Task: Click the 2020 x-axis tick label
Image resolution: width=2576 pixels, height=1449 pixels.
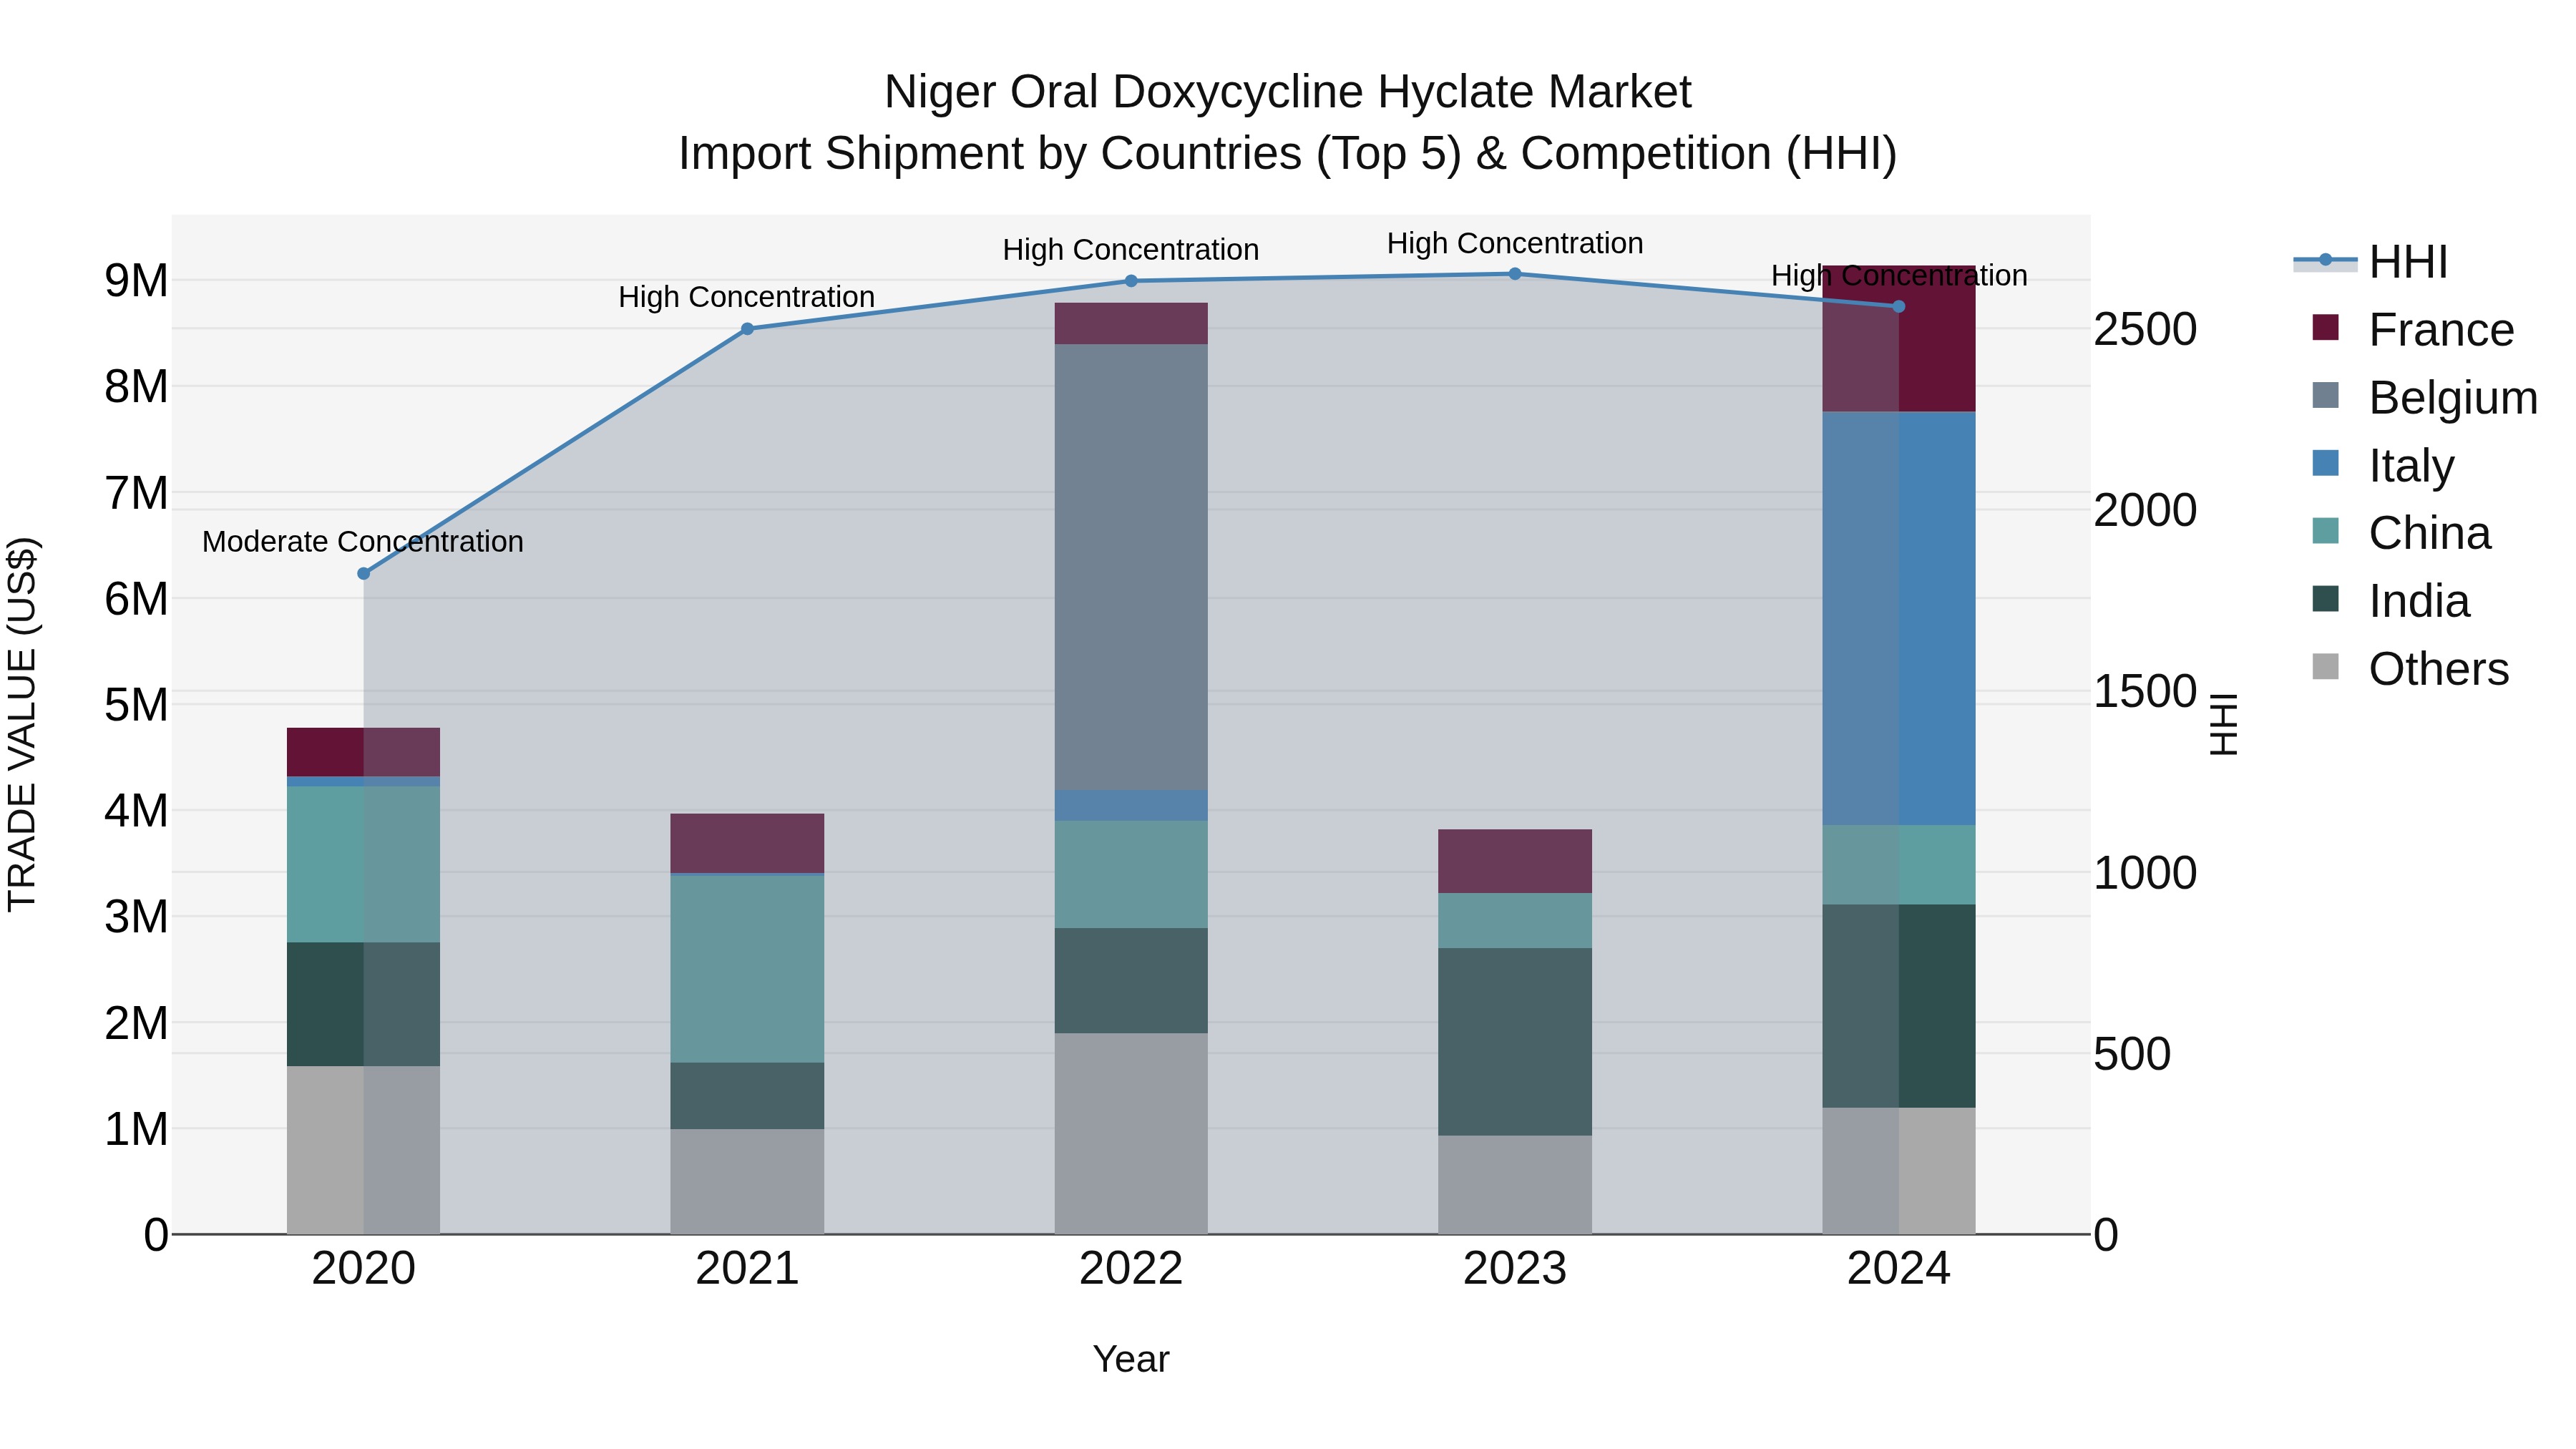Action: pos(364,1269)
